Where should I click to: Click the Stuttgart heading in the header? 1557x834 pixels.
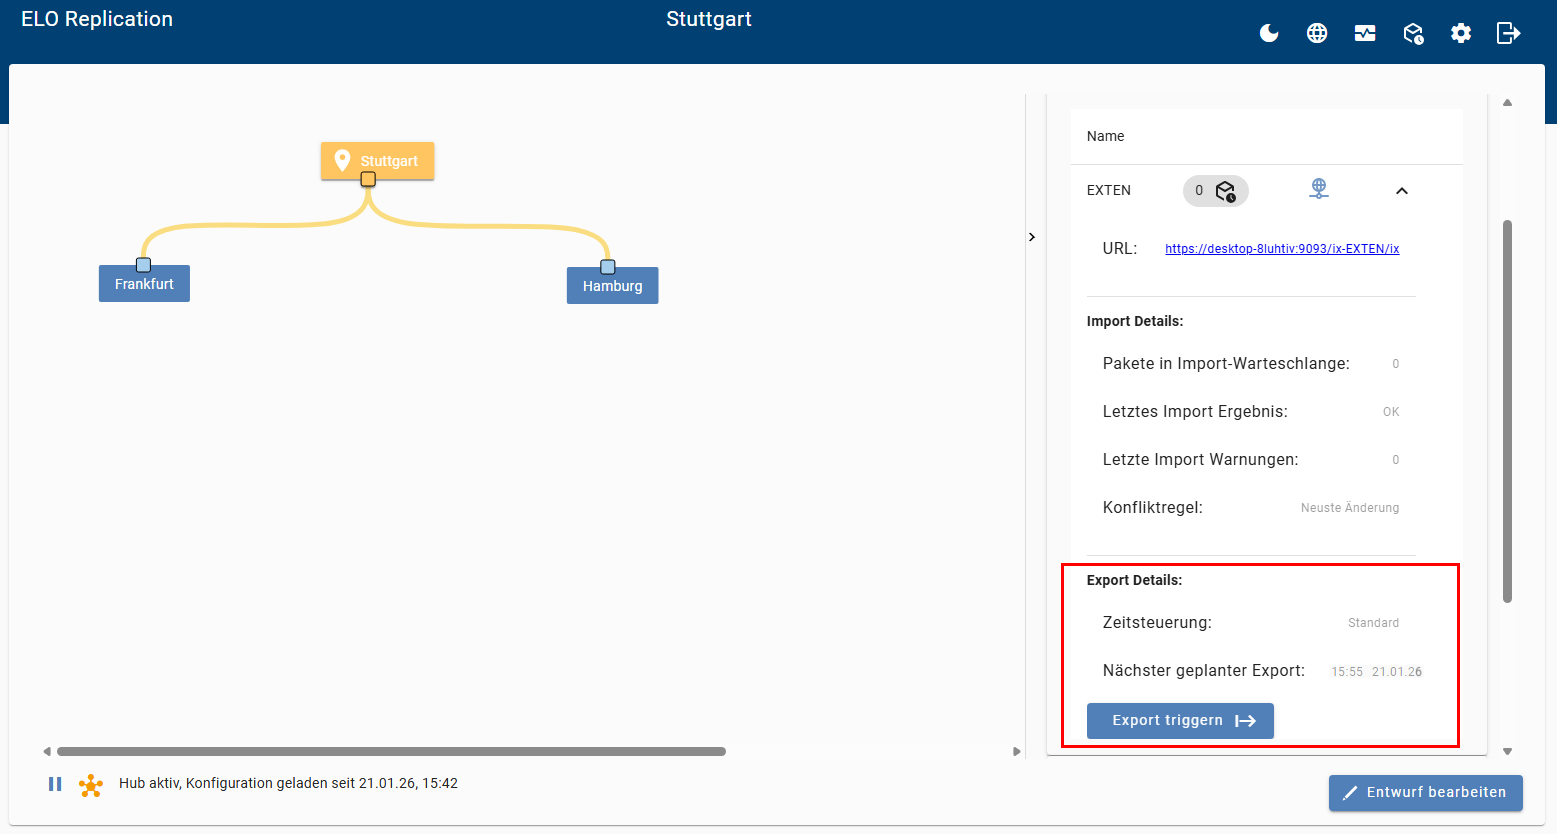(709, 19)
